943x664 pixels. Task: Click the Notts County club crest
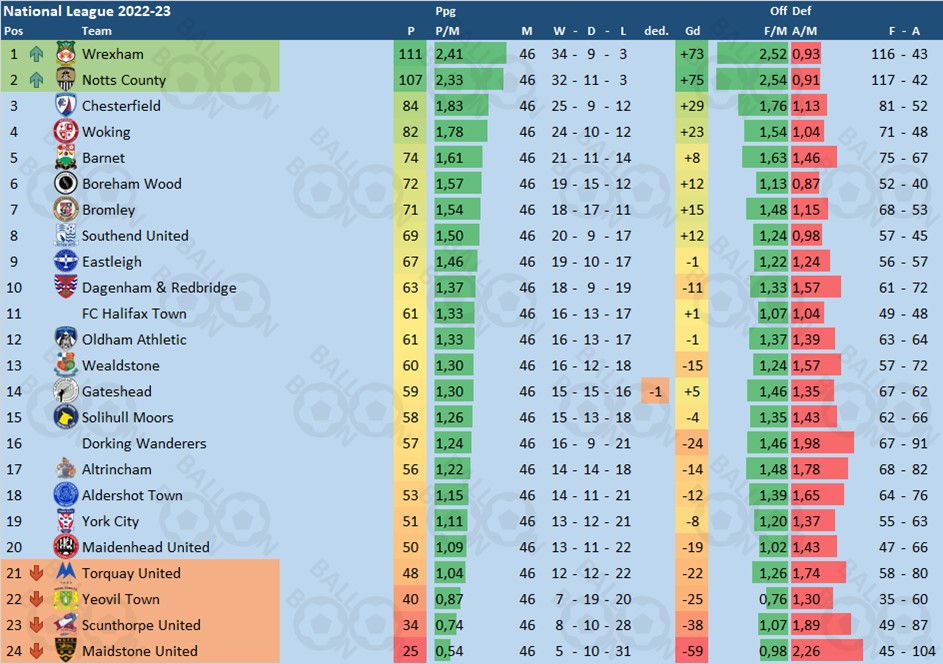[66, 79]
